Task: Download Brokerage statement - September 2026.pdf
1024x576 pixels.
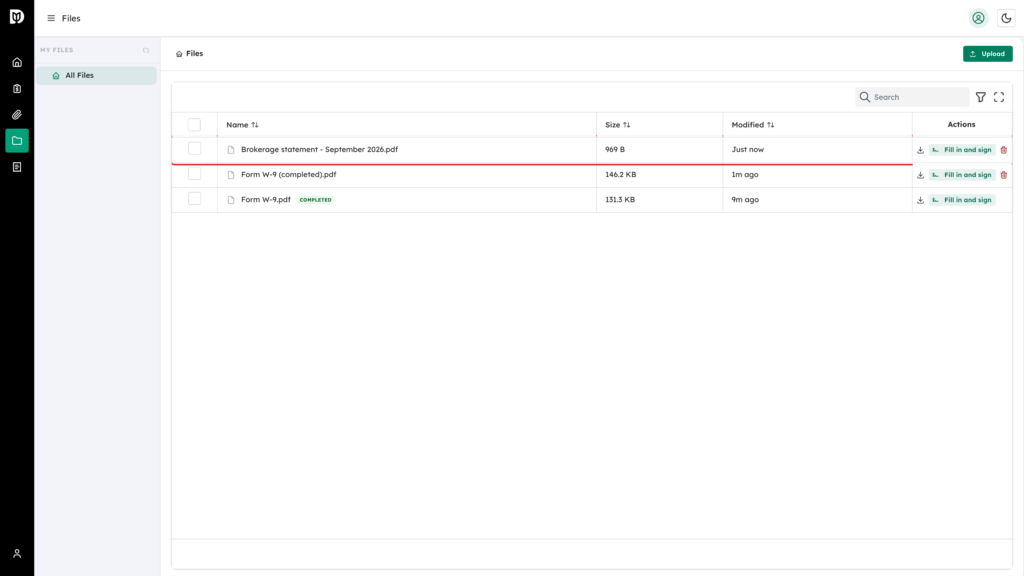Action: click(x=920, y=150)
